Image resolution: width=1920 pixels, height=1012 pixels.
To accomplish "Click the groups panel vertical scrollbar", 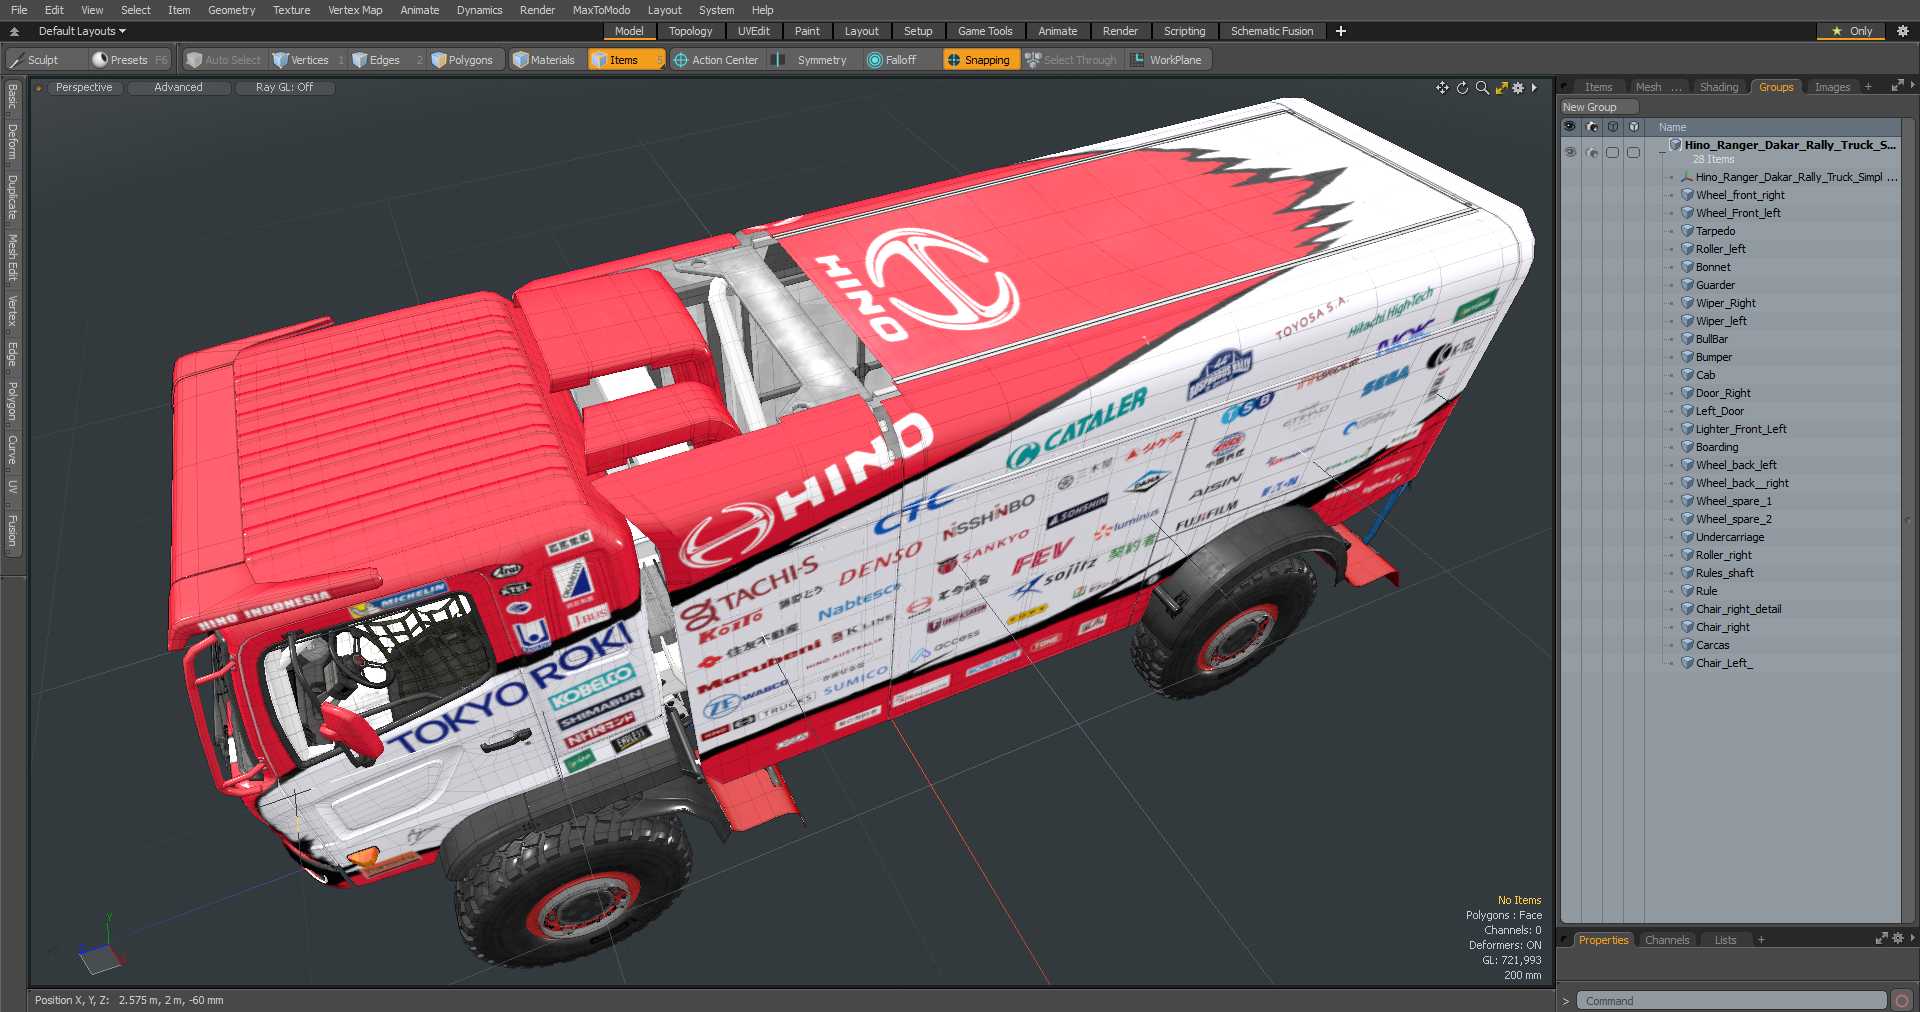I will (x=1907, y=520).
